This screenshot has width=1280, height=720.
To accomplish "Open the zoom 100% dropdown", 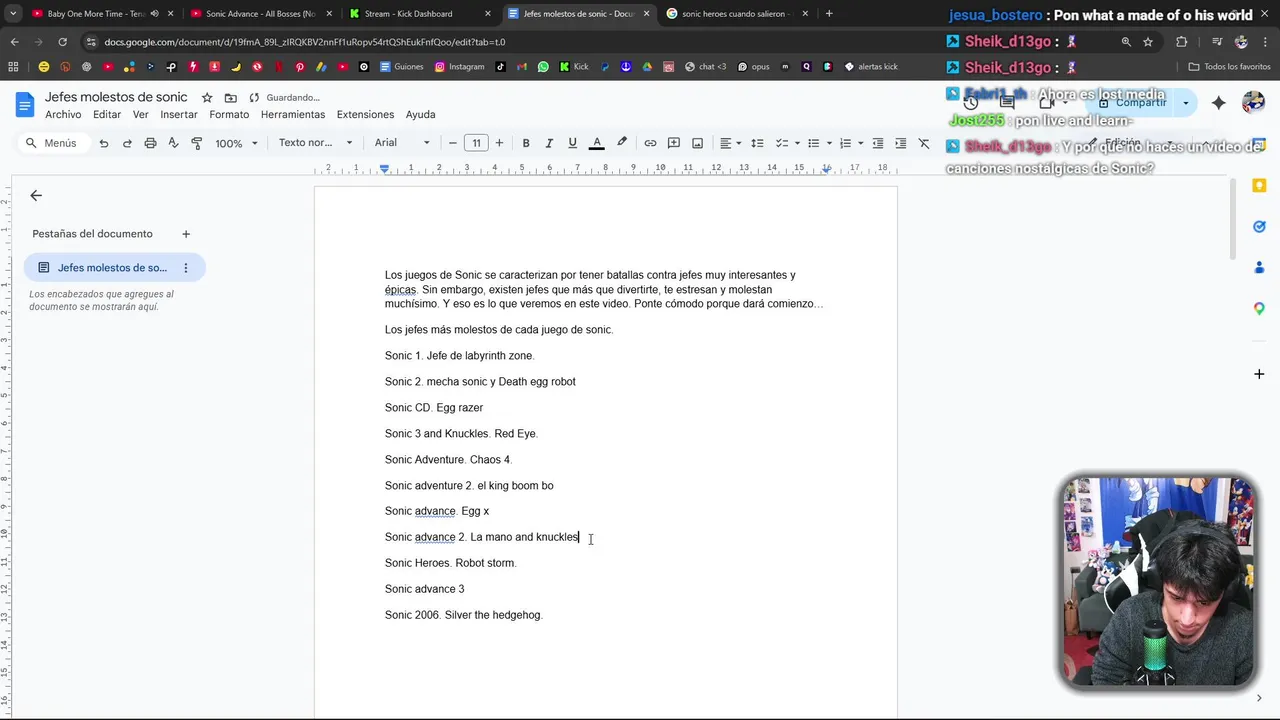I will 237,143.
